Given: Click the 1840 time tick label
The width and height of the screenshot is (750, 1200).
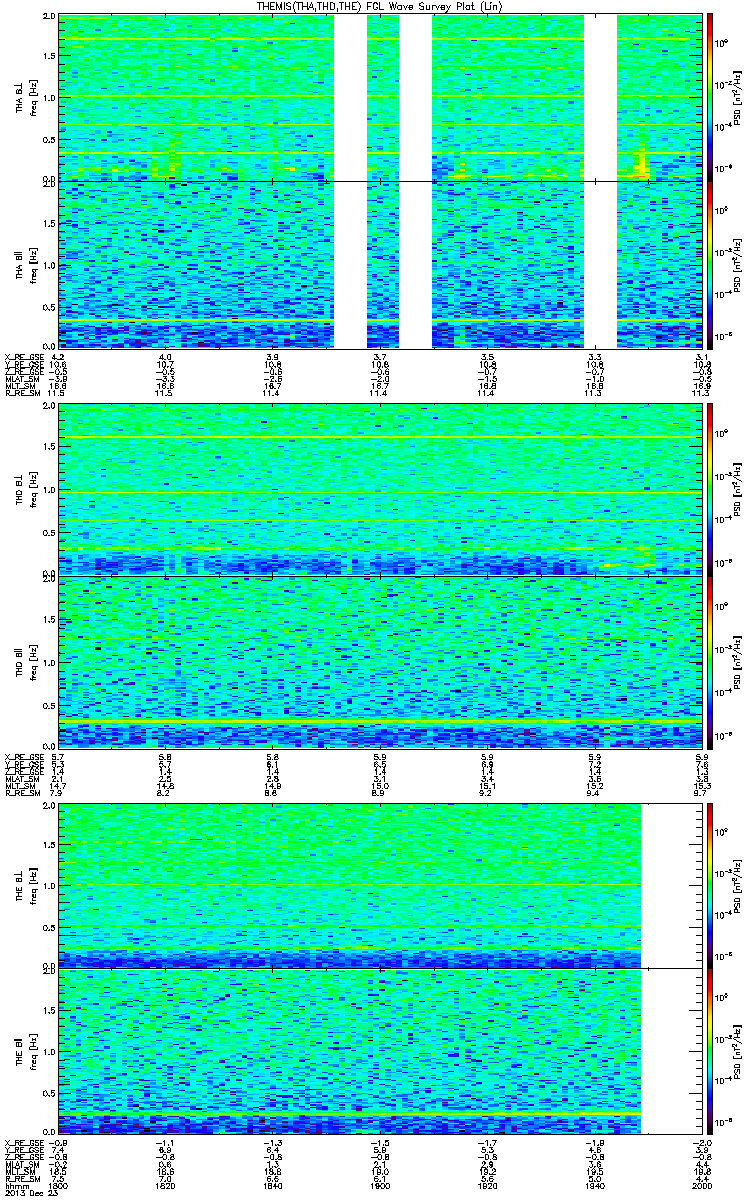Looking at the screenshot, I should coord(271,1184).
